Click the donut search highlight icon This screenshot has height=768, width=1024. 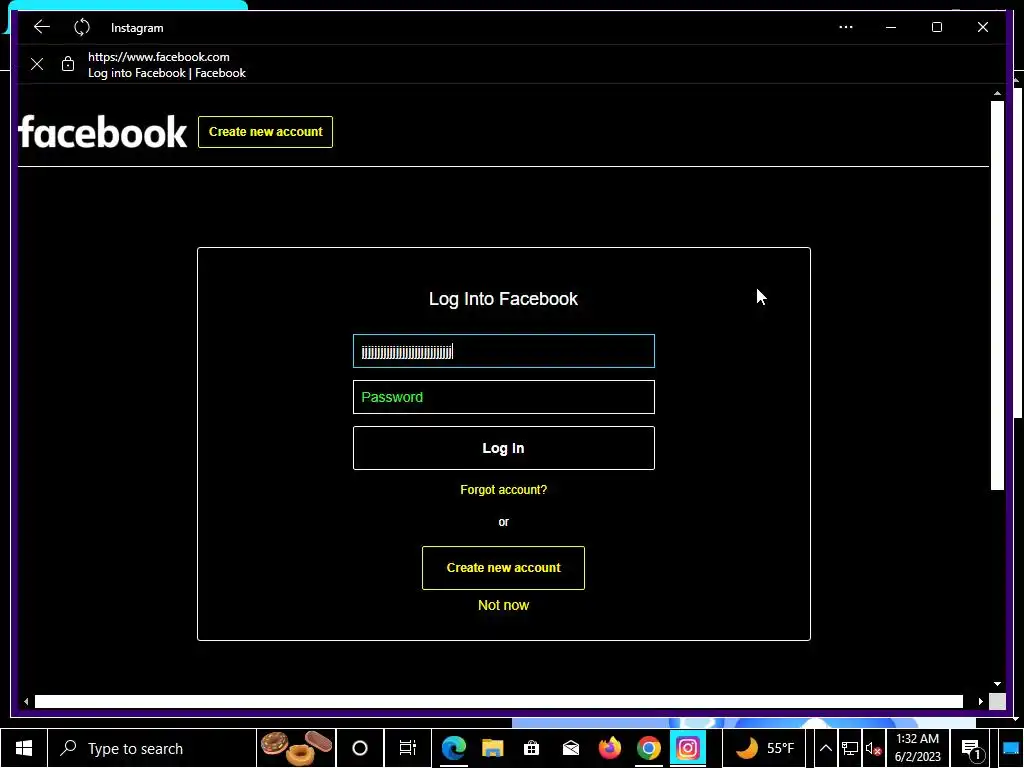(x=296, y=748)
